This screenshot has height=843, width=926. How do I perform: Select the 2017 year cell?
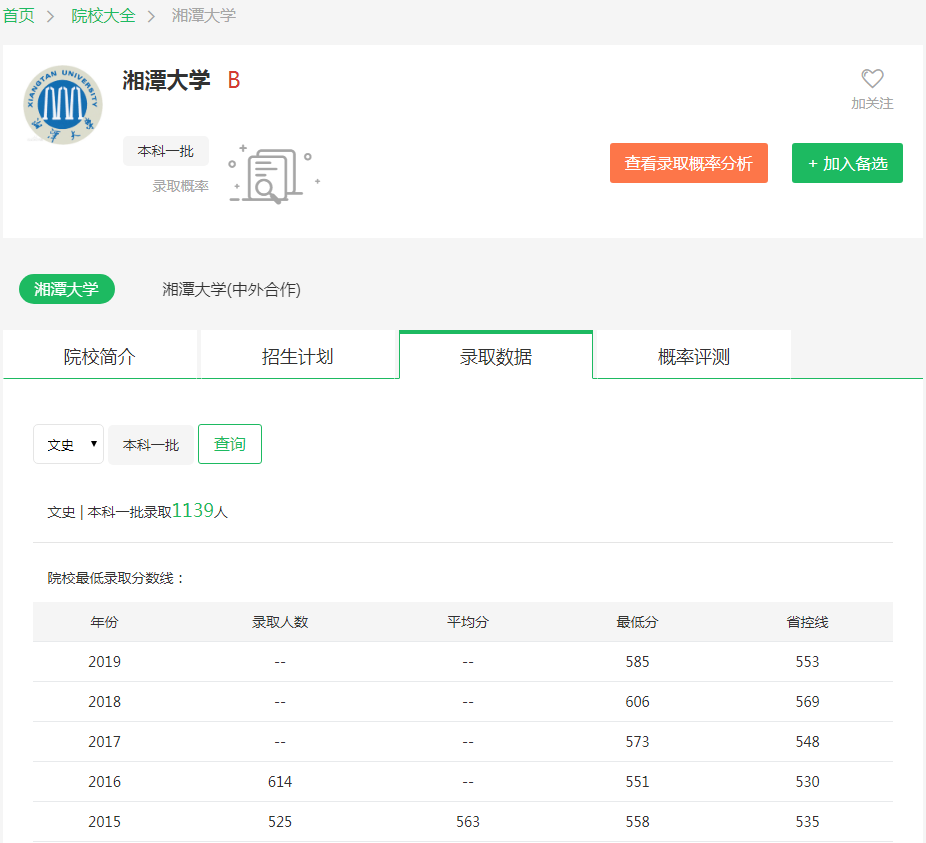point(105,741)
